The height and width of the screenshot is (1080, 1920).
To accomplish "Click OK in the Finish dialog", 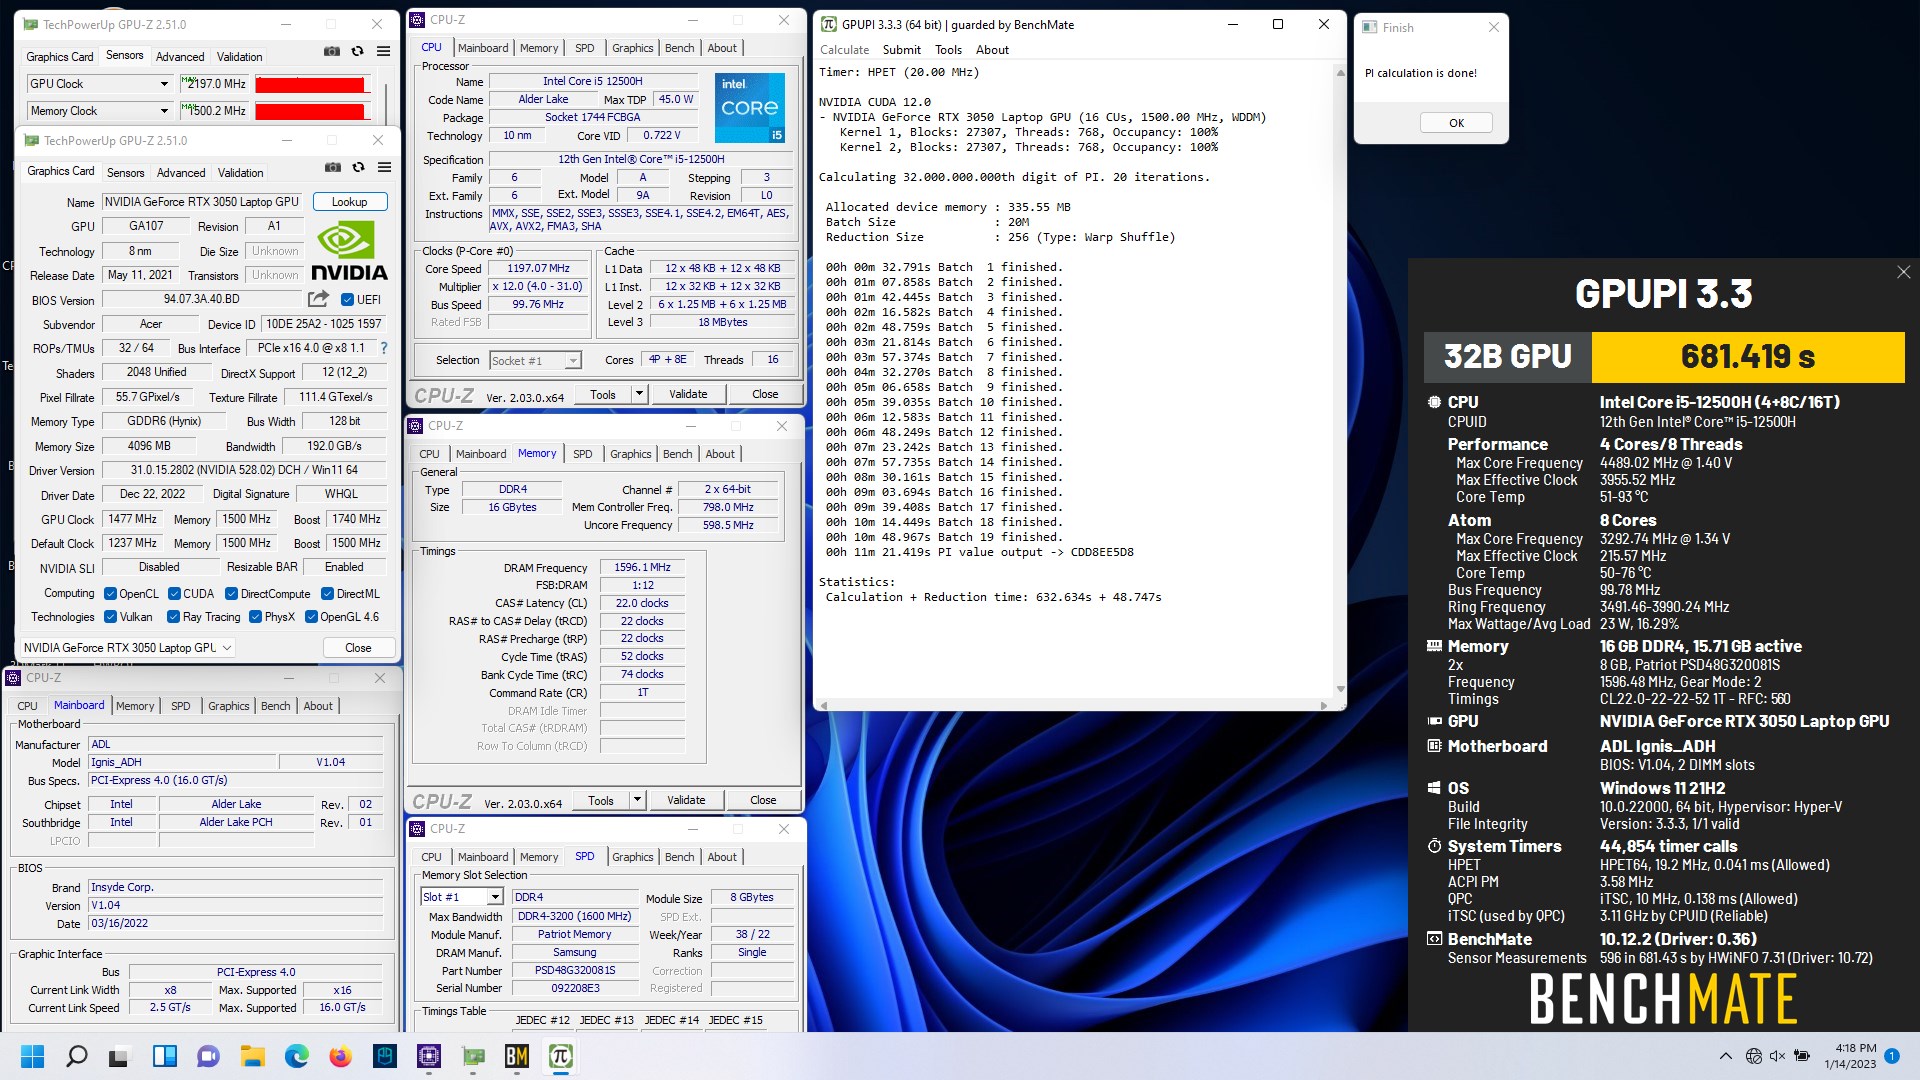I will (x=1456, y=123).
